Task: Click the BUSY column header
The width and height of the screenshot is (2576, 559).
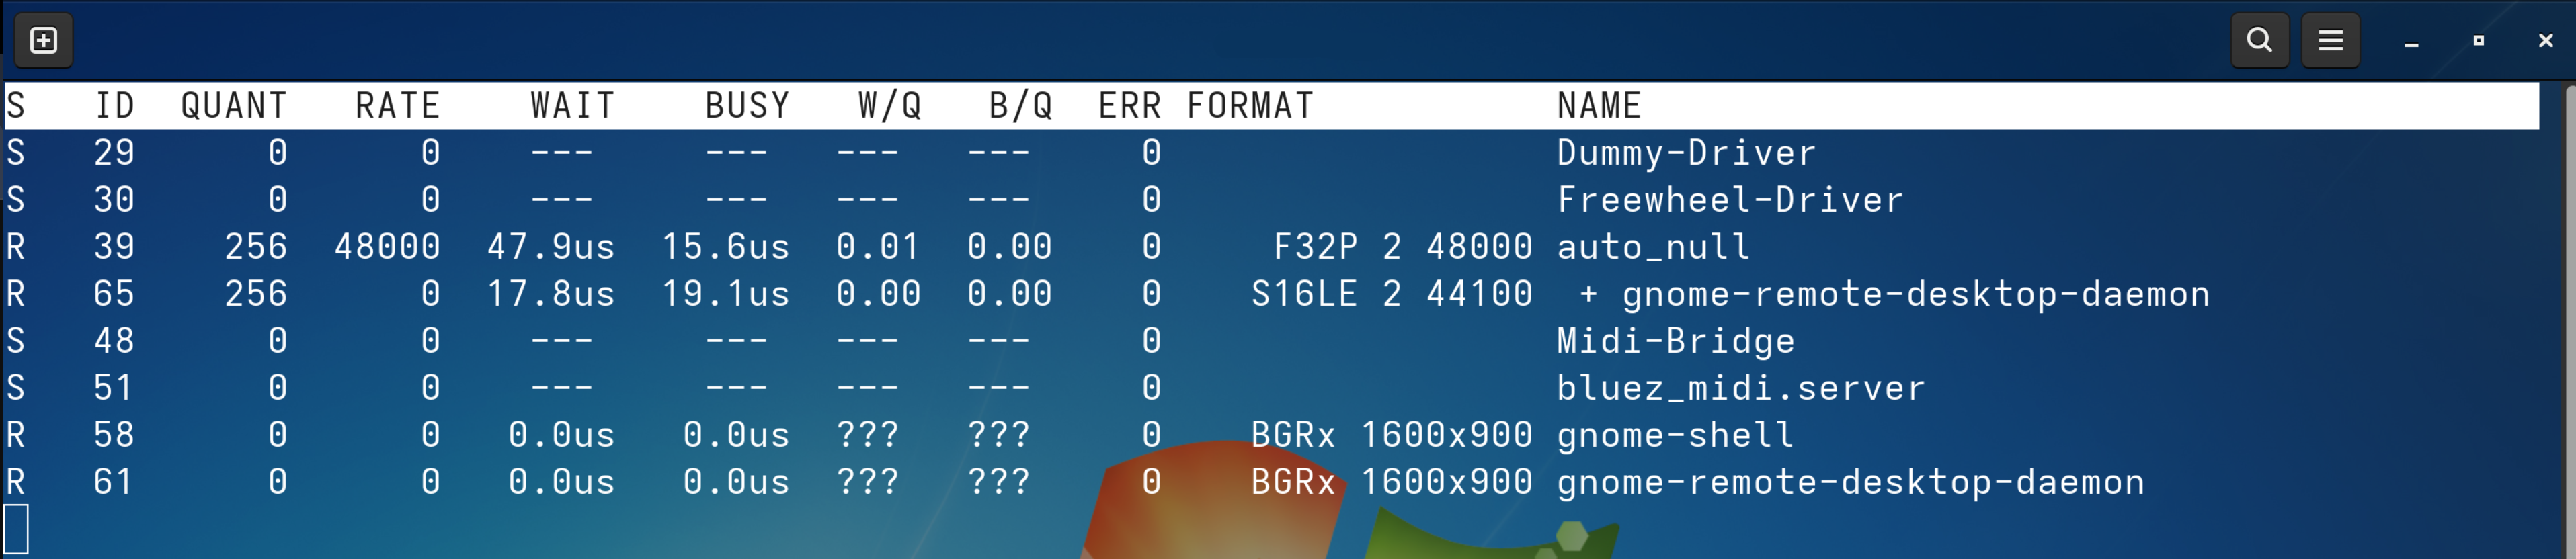Action: [748, 106]
